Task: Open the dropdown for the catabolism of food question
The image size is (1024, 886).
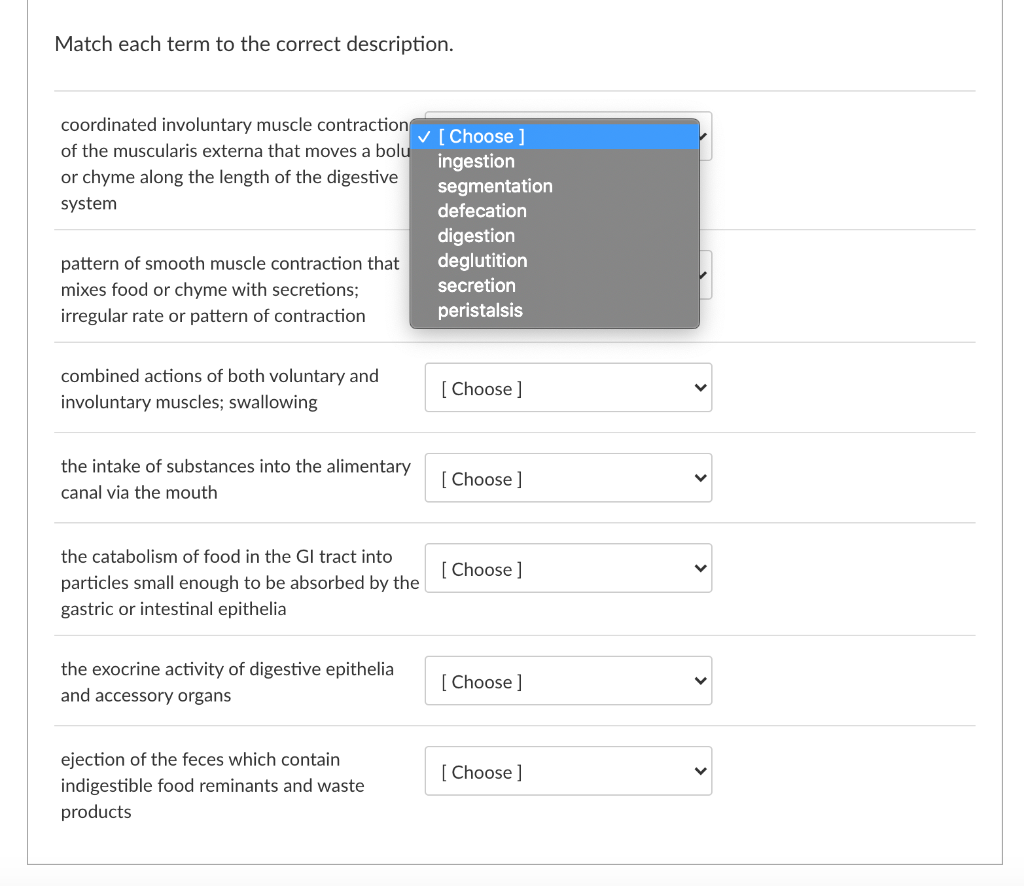Action: pyautogui.click(x=568, y=568)
